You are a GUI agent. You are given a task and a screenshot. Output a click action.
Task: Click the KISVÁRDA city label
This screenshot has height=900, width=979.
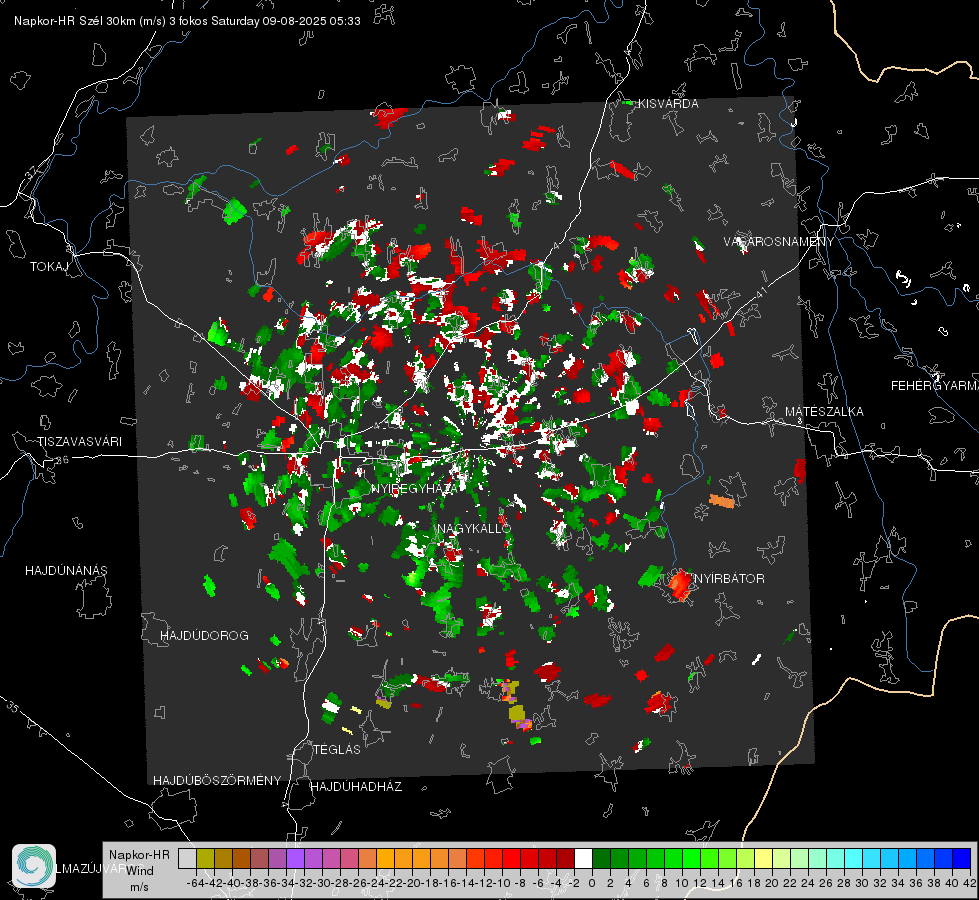668,104
